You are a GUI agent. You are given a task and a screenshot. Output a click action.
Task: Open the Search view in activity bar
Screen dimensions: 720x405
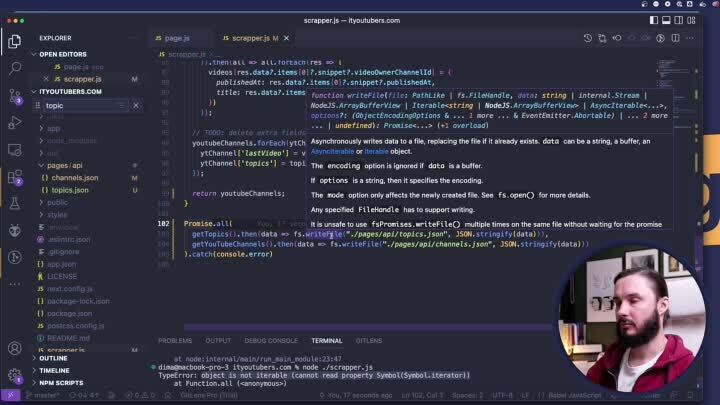coord(15,68)
